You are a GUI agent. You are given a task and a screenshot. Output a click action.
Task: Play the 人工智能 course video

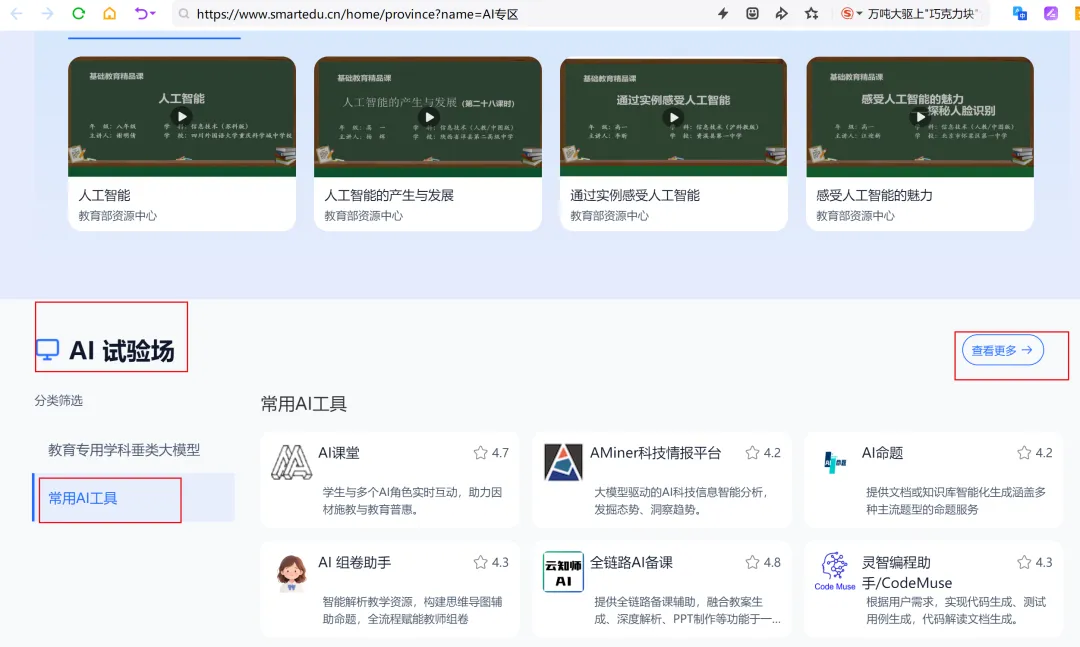click(182, 116)
